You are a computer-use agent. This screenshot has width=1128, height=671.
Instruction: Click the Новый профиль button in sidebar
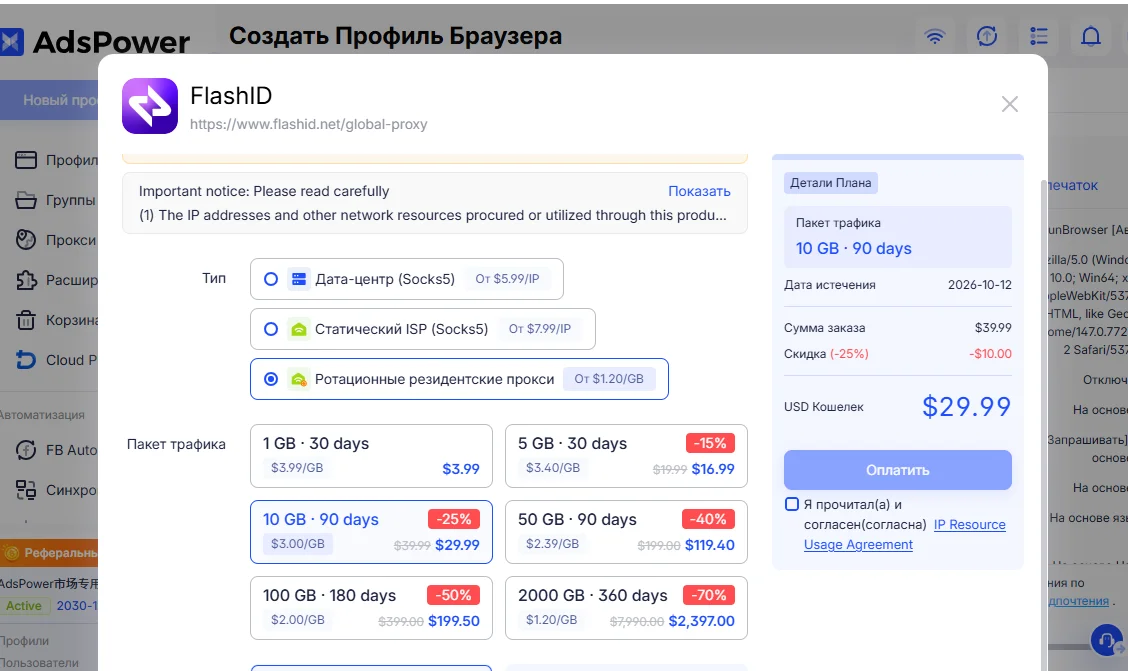point(49,100)
